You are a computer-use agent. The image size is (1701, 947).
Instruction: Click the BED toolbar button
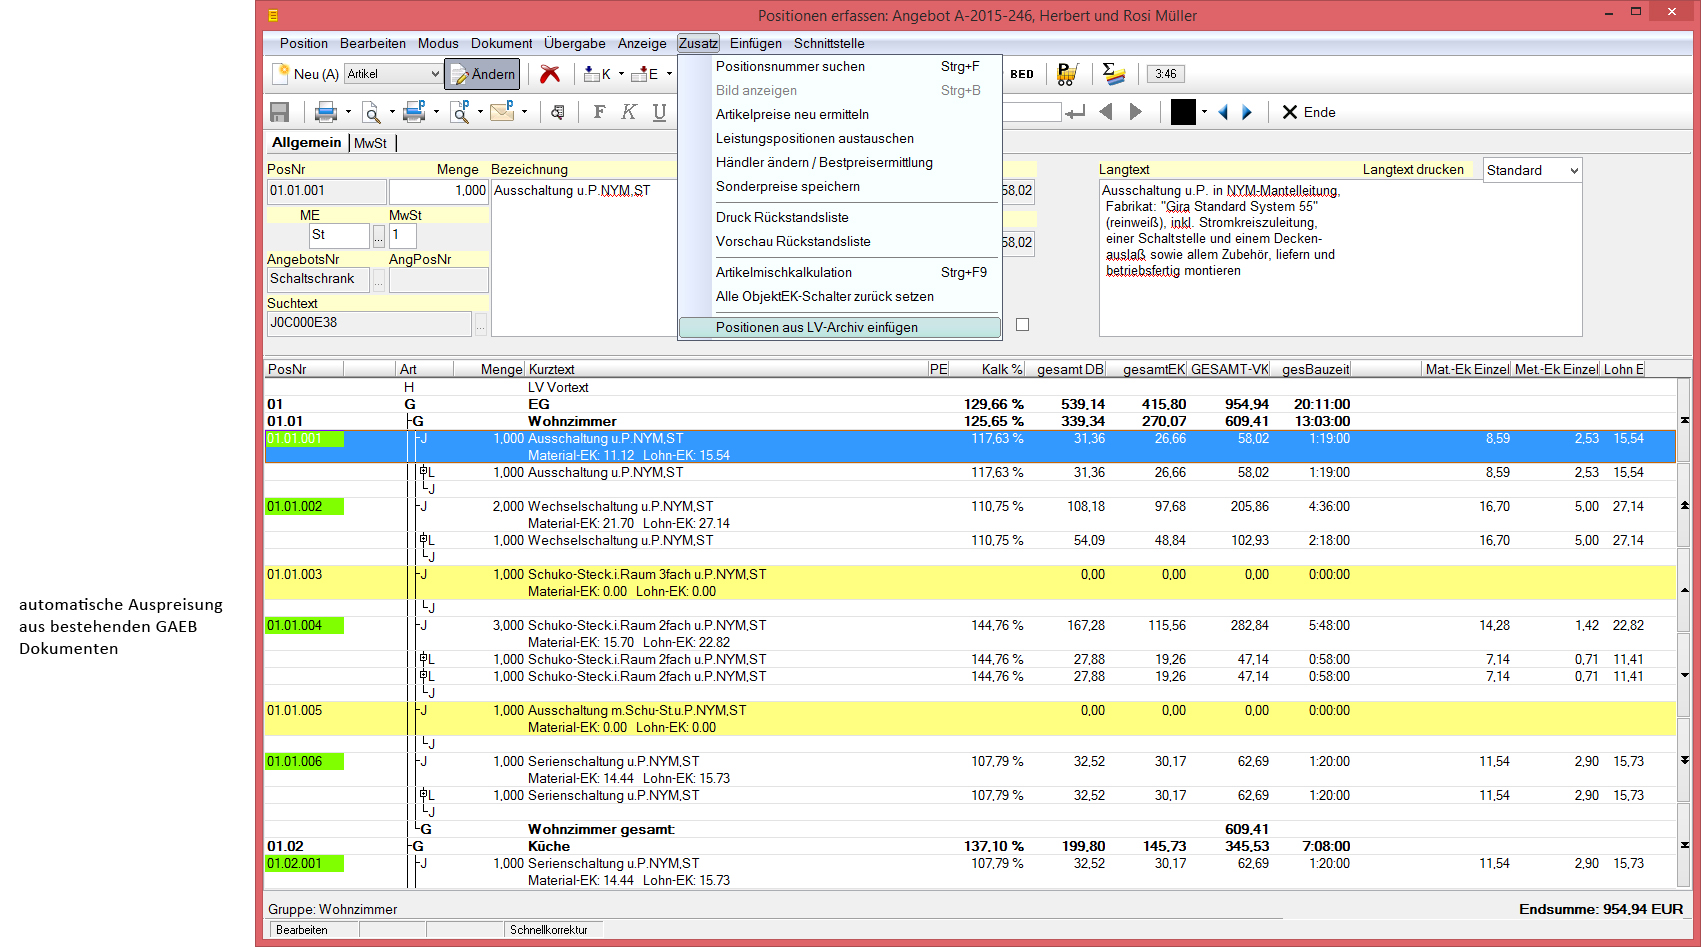pyautogui.click(x=1022, y=74)
